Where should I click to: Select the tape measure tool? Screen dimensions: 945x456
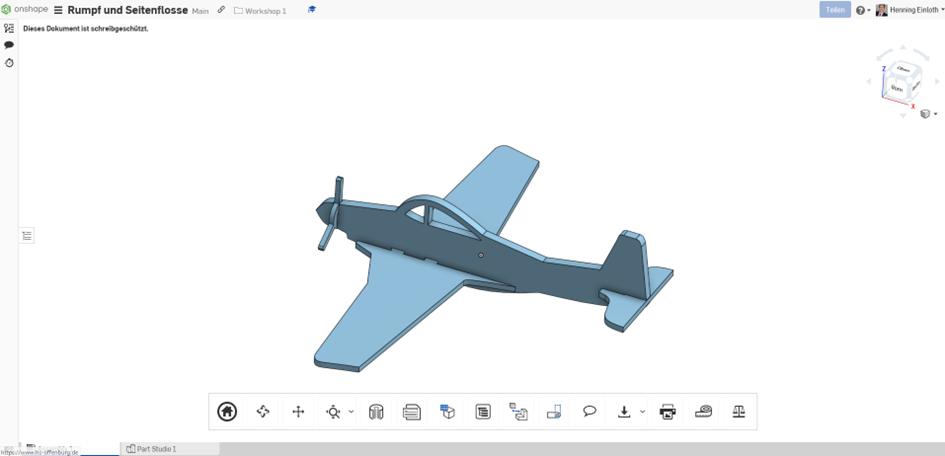(x=704, y=411)
